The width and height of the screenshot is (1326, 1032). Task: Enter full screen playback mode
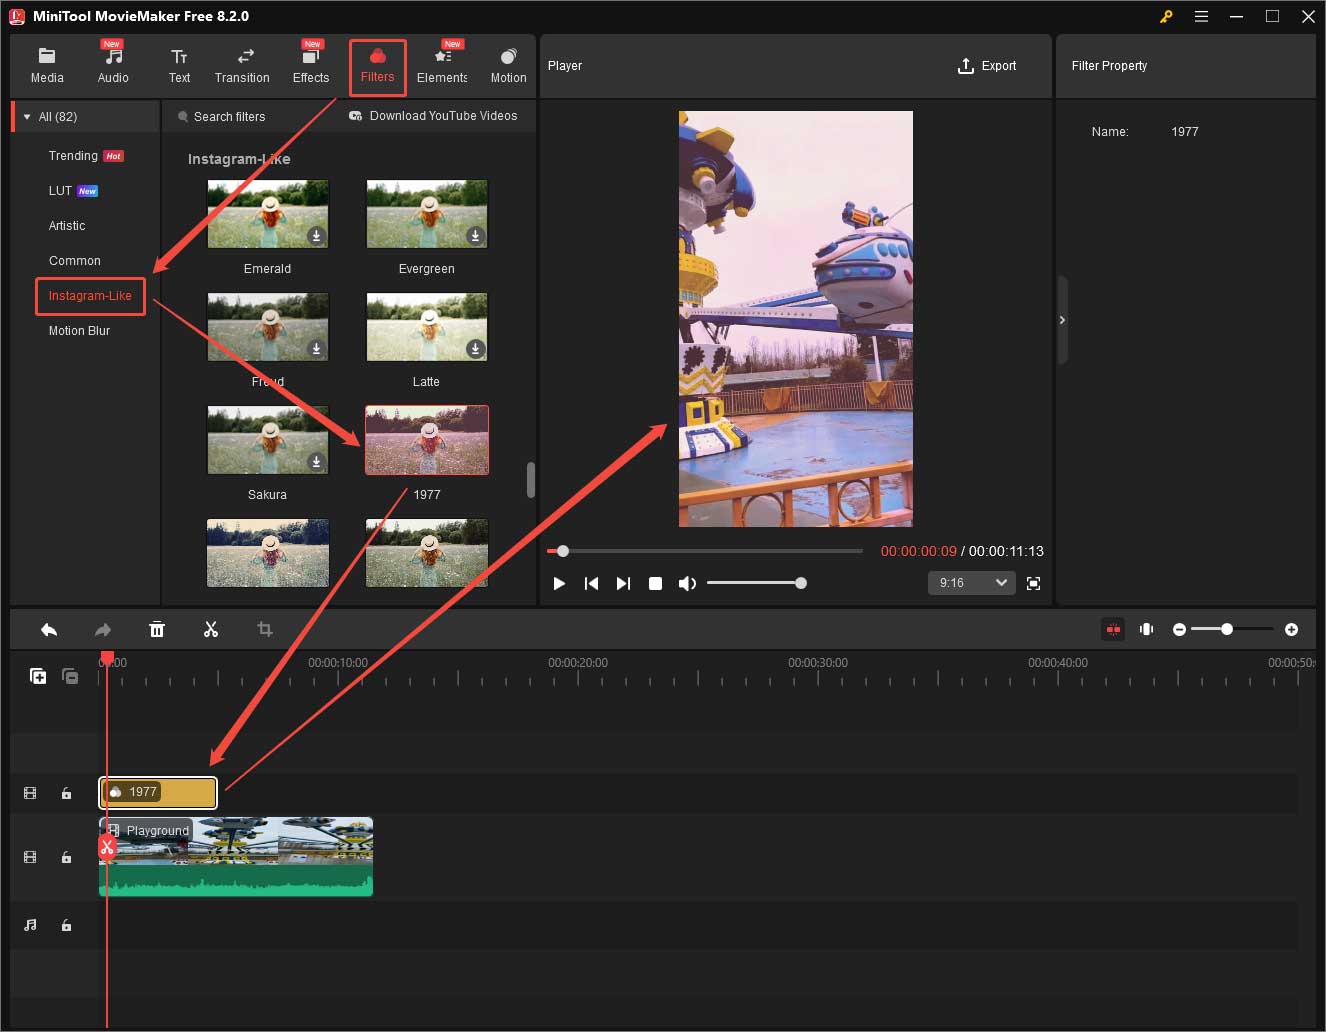[1033, 583]
